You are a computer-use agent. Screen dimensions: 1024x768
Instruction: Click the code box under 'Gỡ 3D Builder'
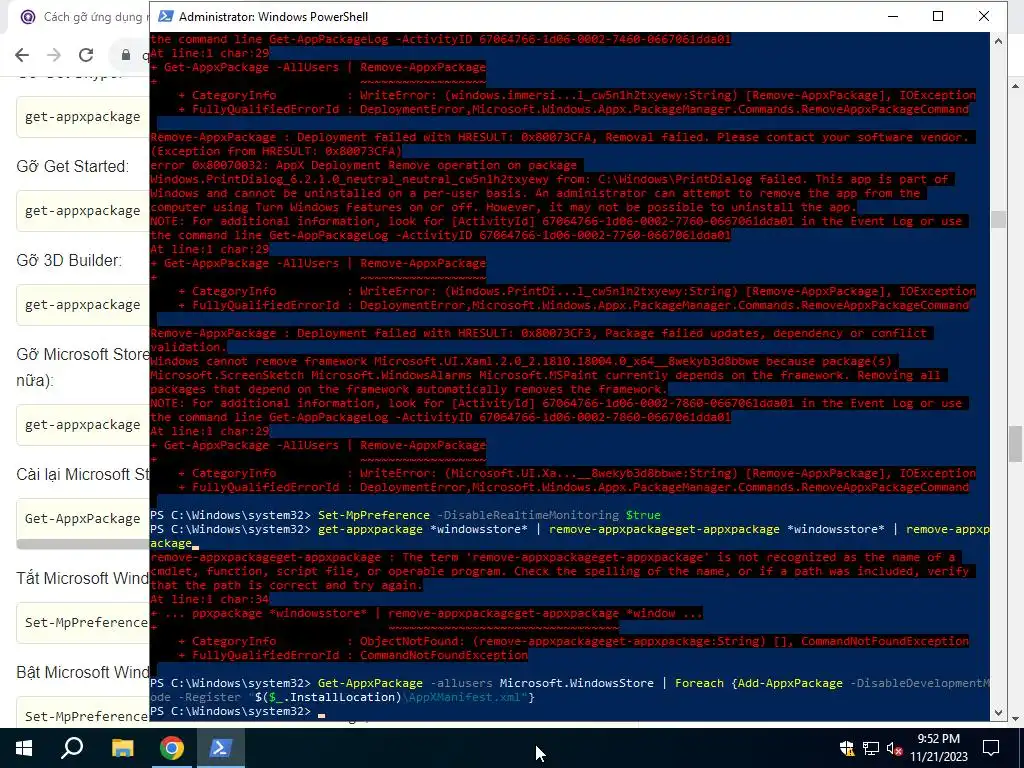point(83,304)
